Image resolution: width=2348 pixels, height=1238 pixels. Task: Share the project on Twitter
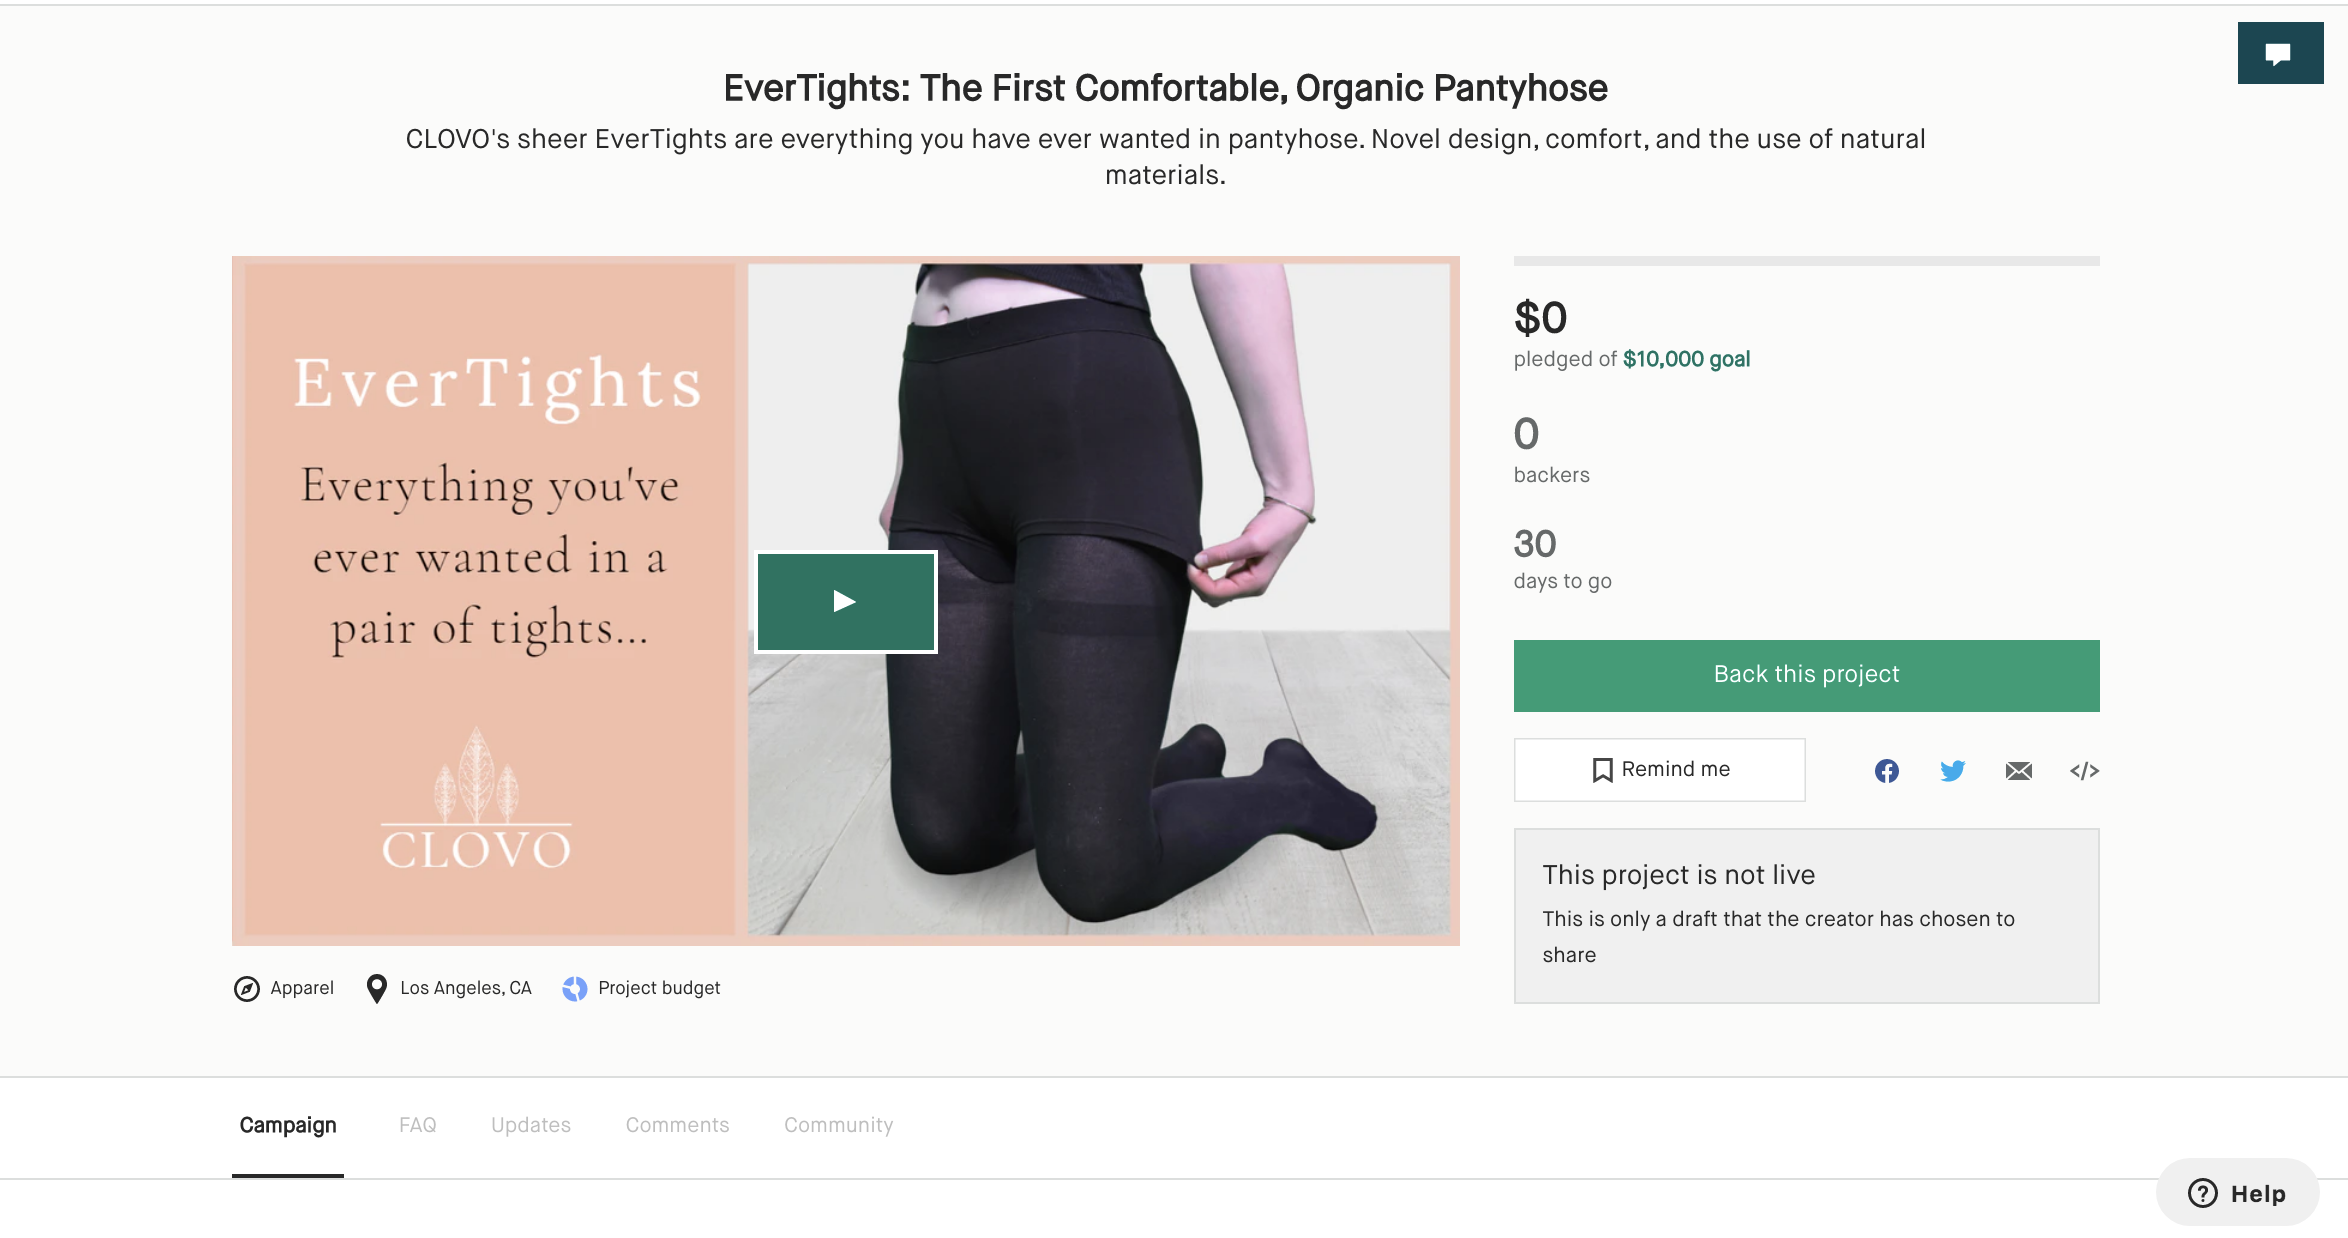(x=1952, y=770)
